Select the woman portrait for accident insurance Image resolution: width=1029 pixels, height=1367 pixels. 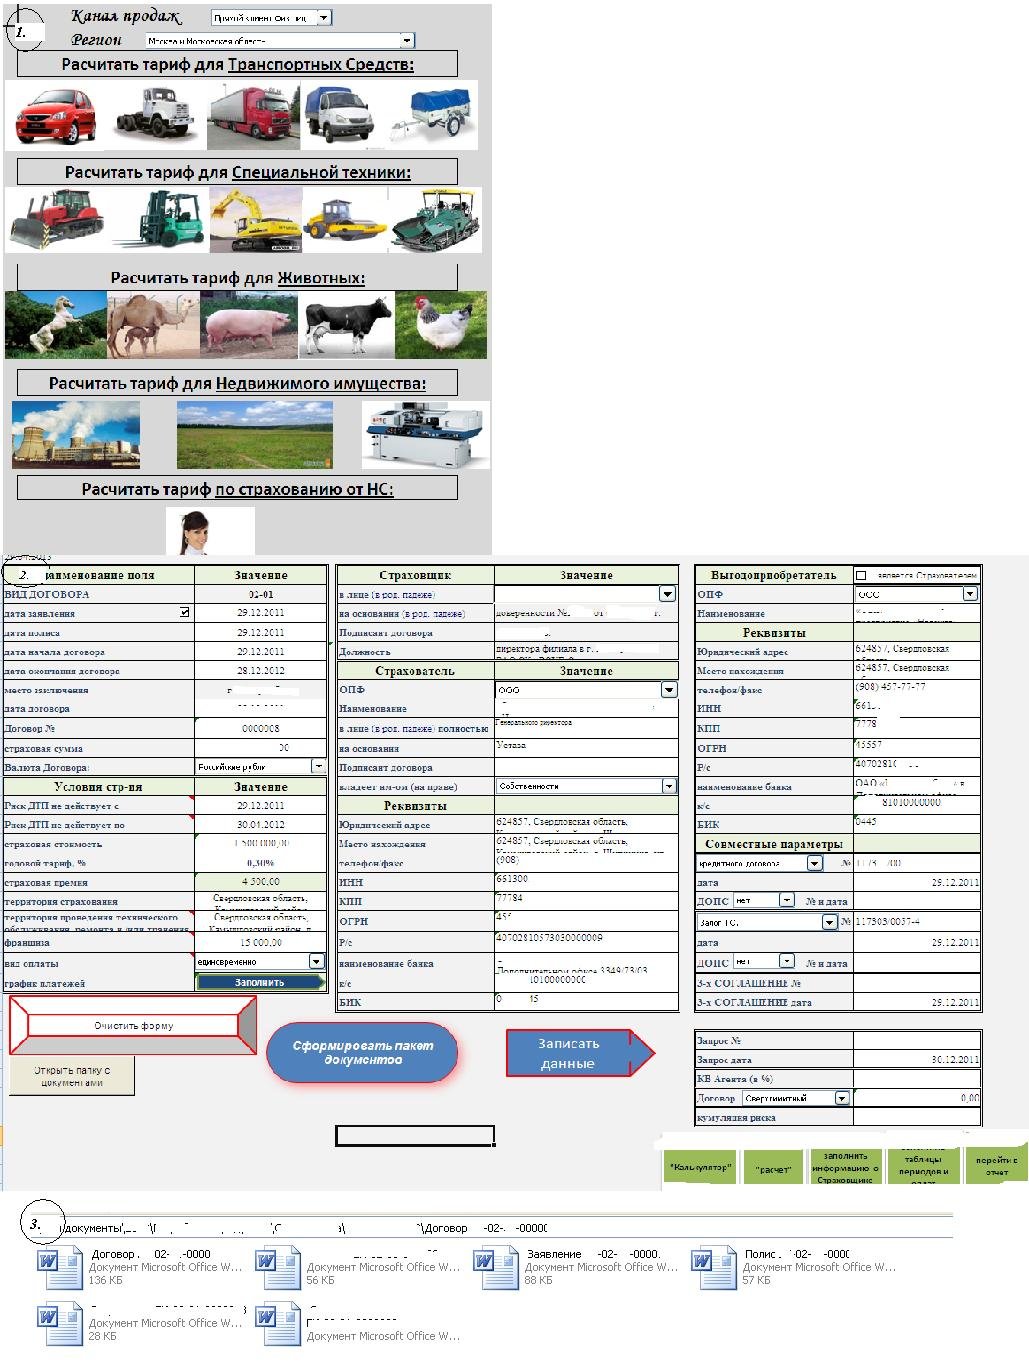click(x=210, y=530)
